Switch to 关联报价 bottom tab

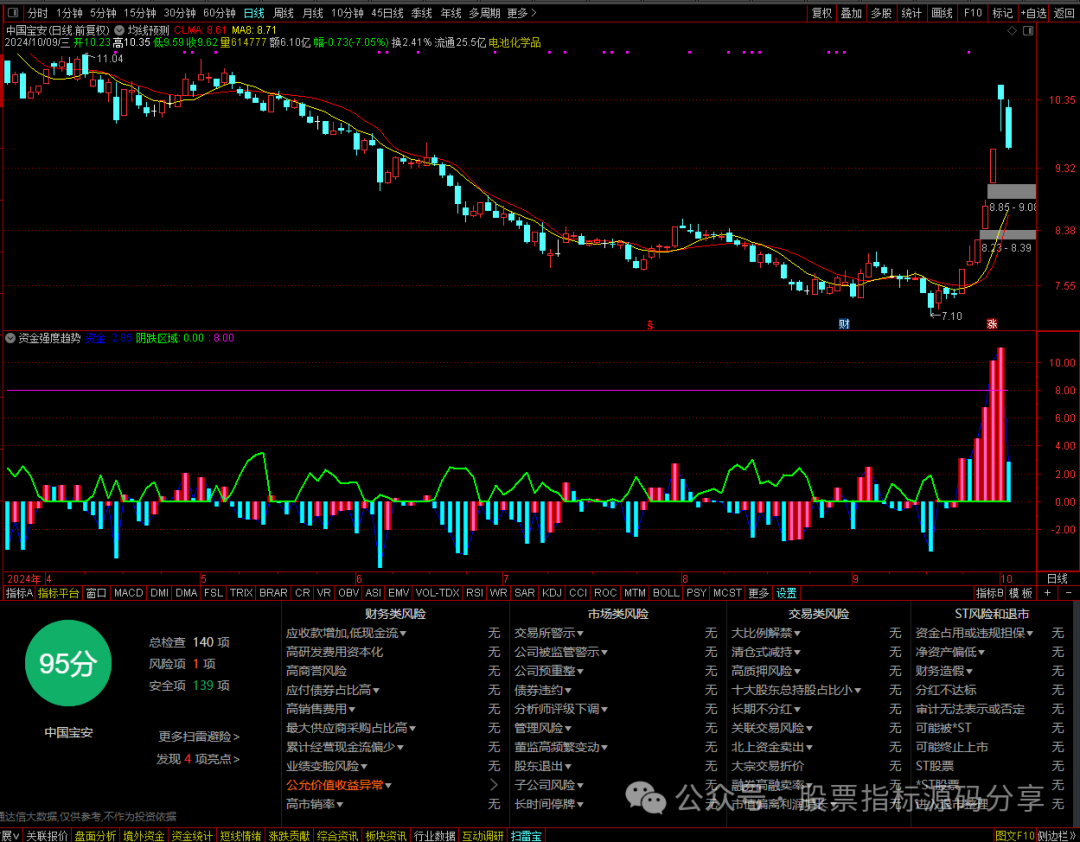(47, 836)
